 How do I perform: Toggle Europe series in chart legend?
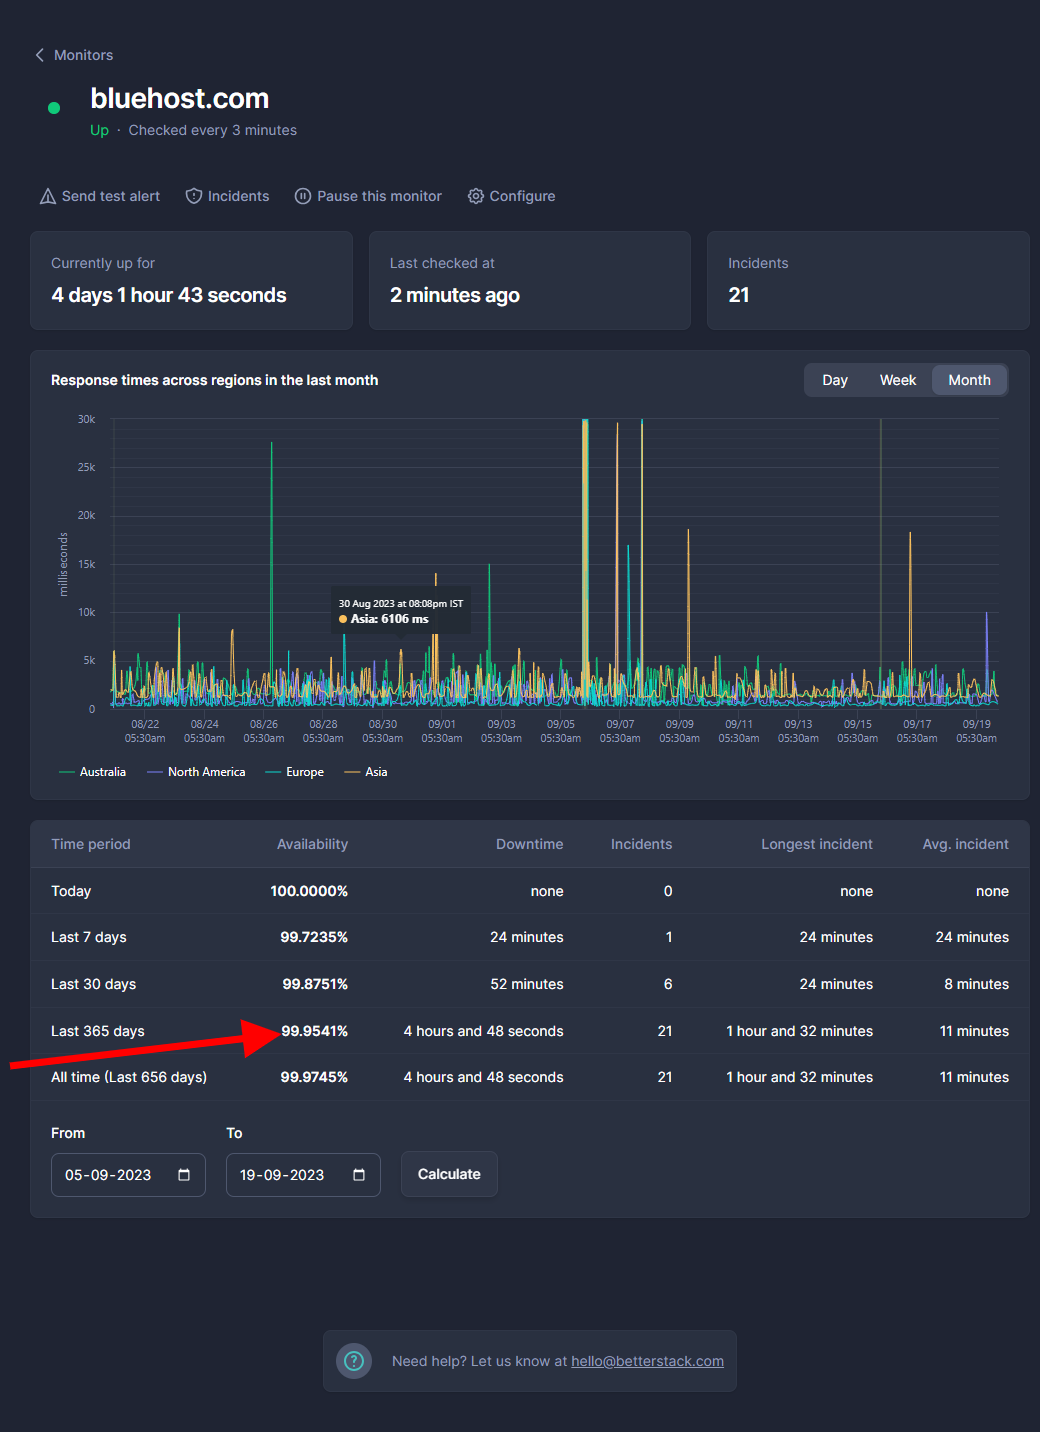pyautogui.click(x=295, y=772)
